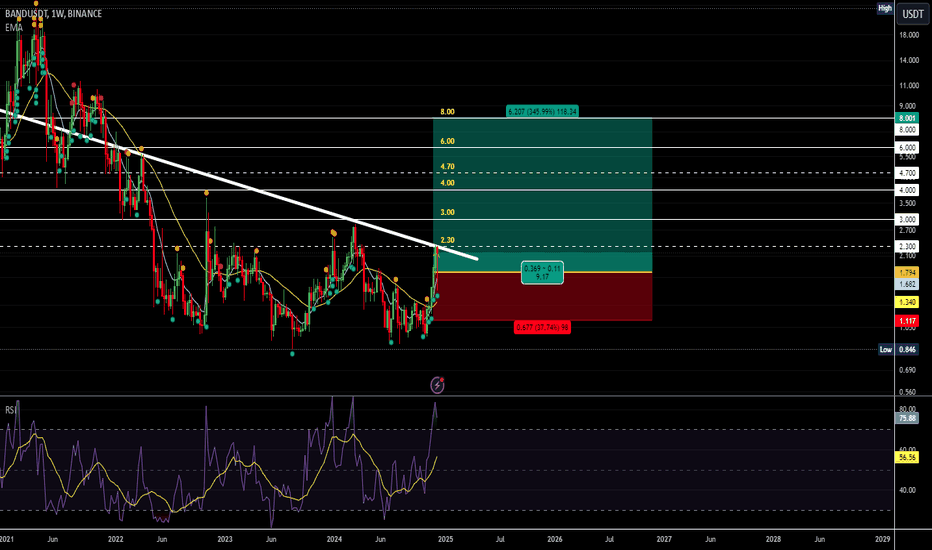Click the 2028 label on time axis
Viewport: 932px width, 550px height.
pos(773,539)
